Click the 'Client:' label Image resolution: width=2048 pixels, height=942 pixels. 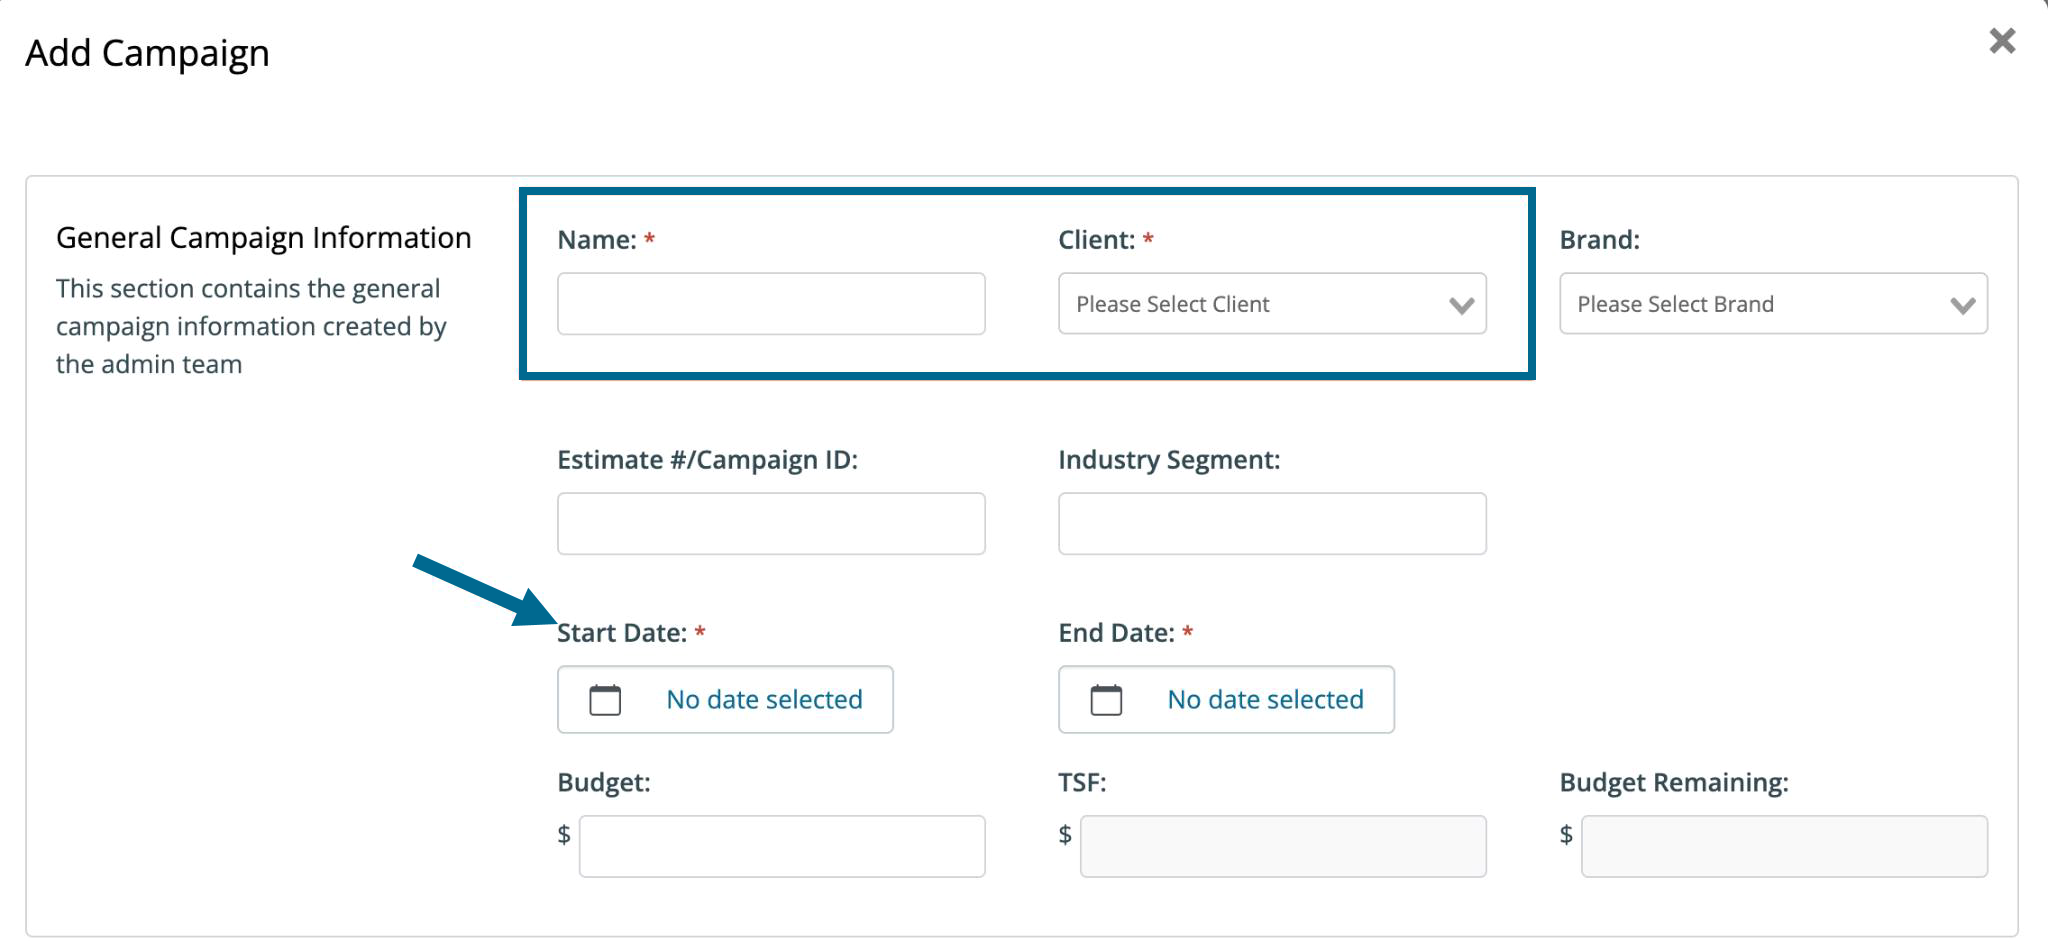coord(1097,240)
